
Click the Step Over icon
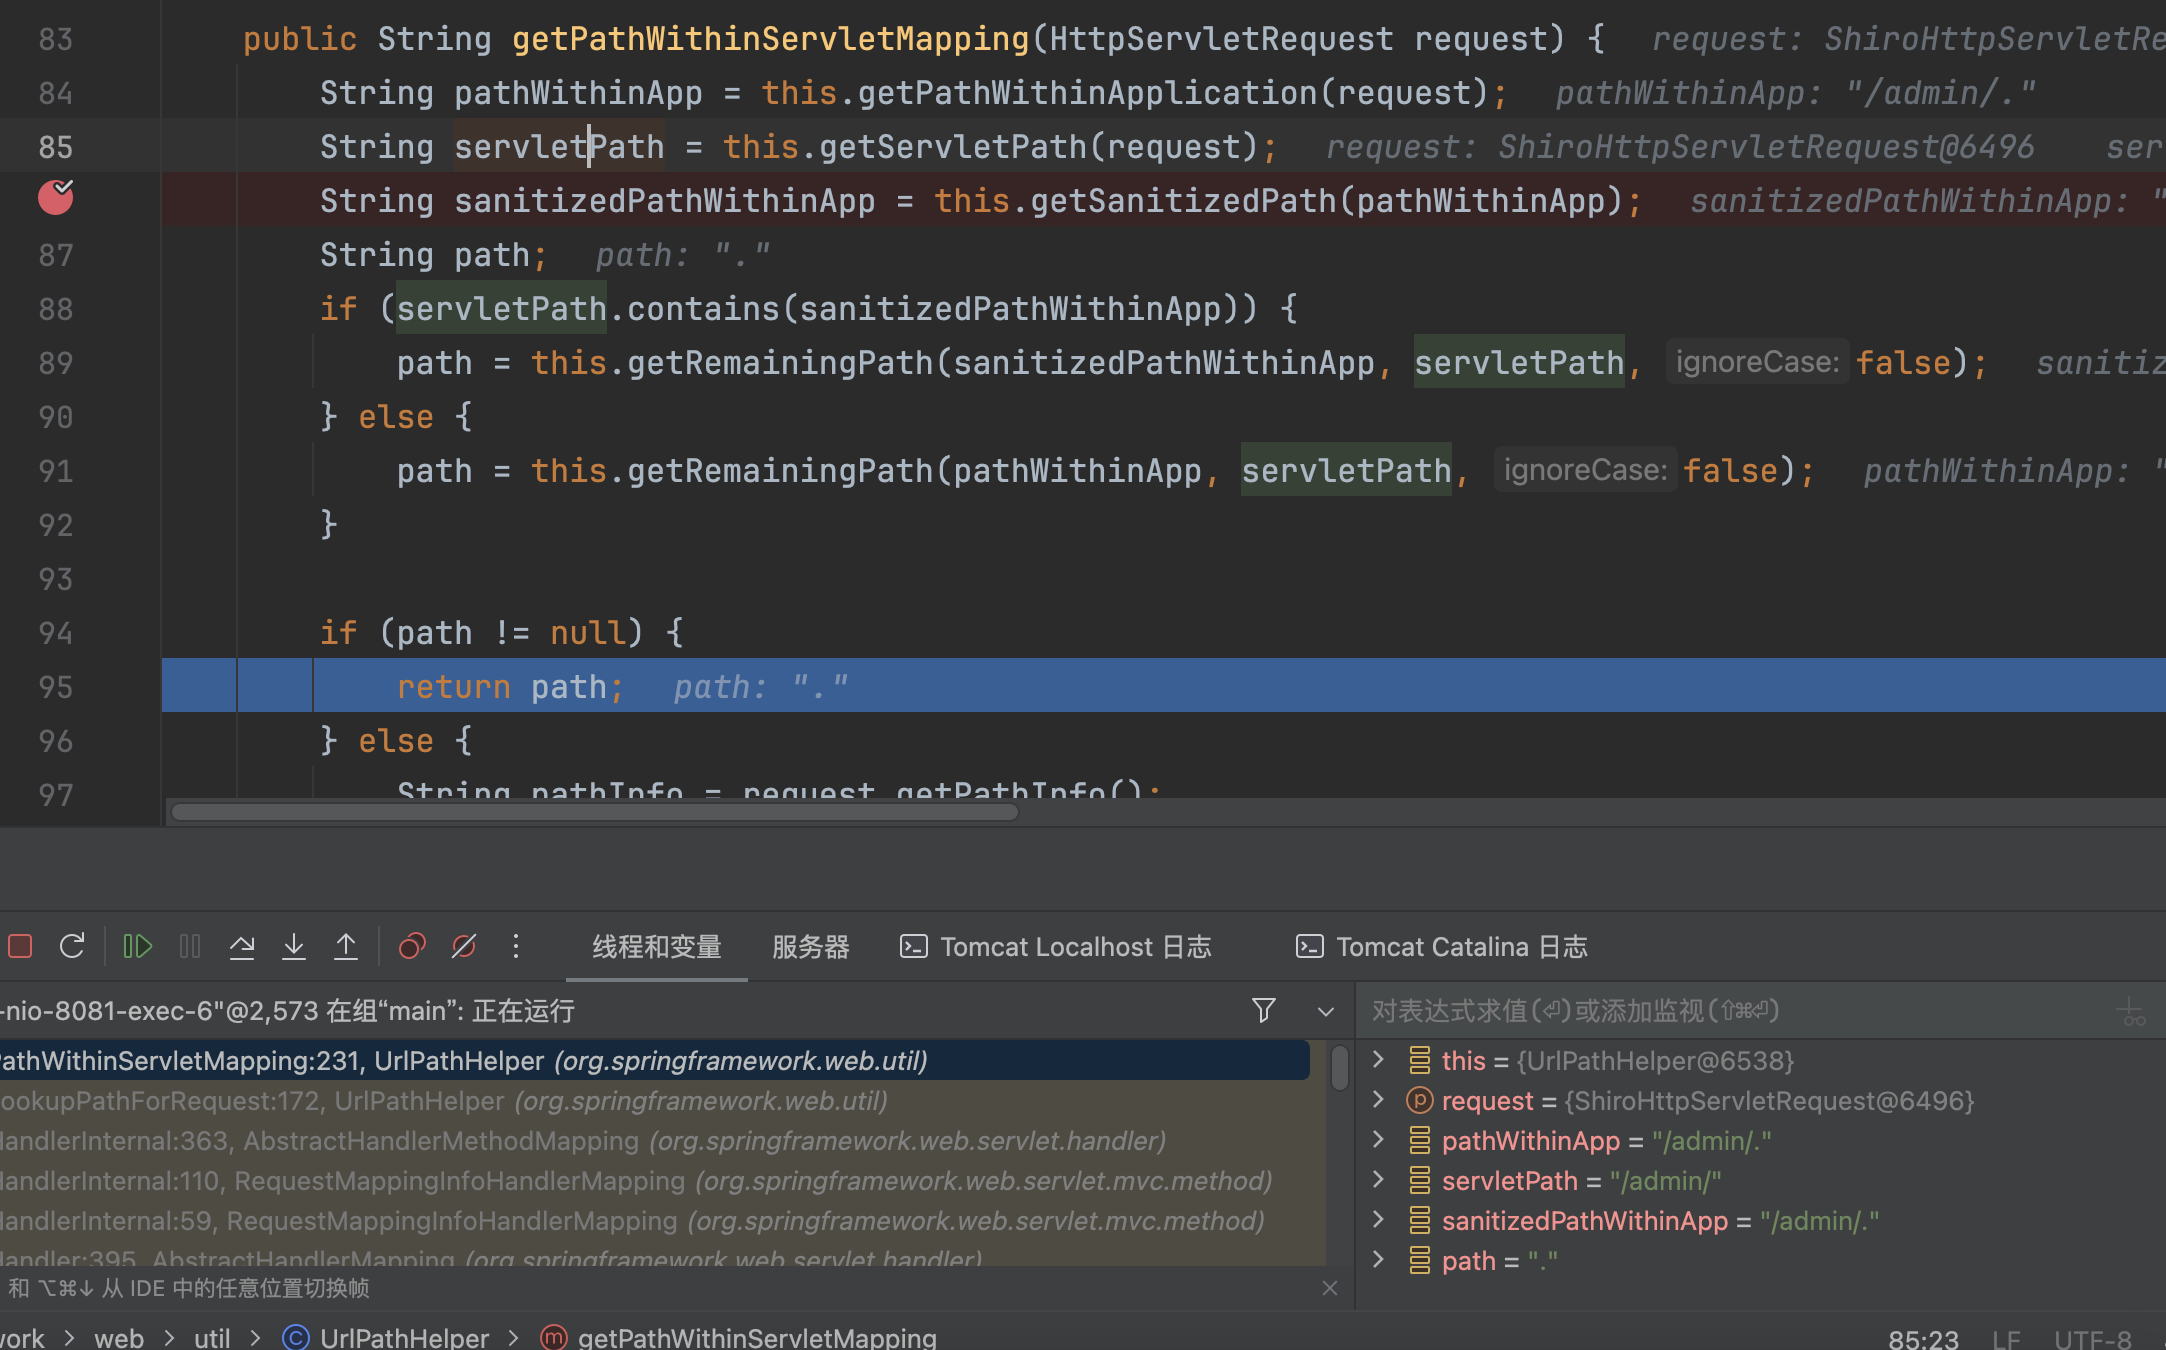(x=241, y=946)
